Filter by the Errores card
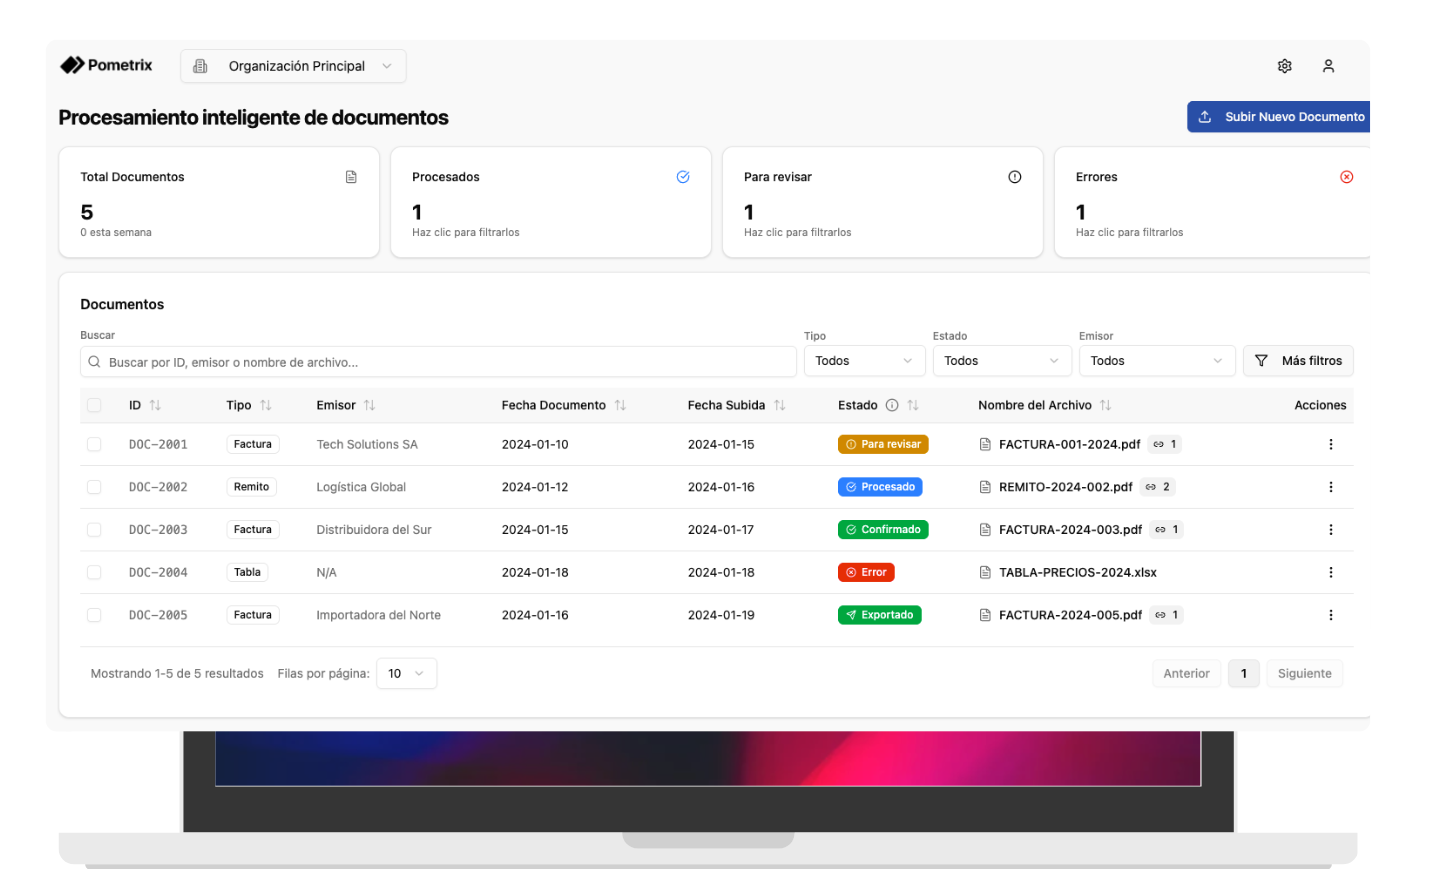 click(1212, 203)
